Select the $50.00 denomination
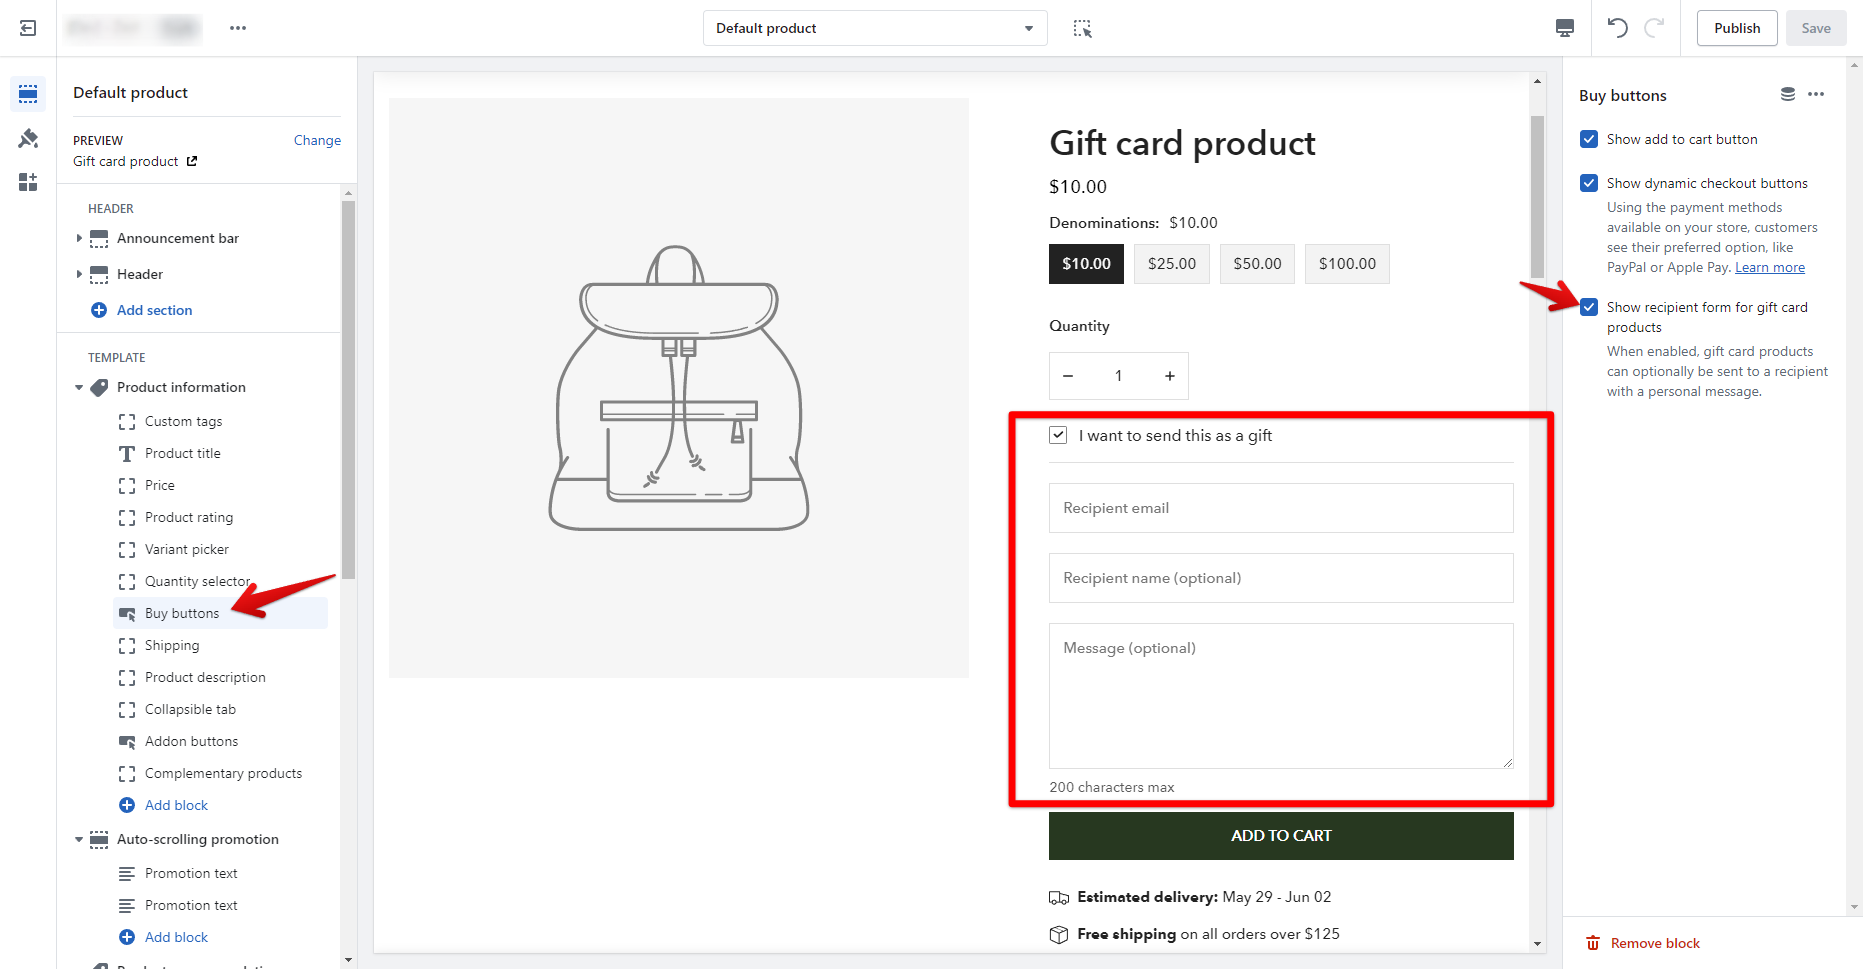The image size is (1863, 969). coord(1257,264)
